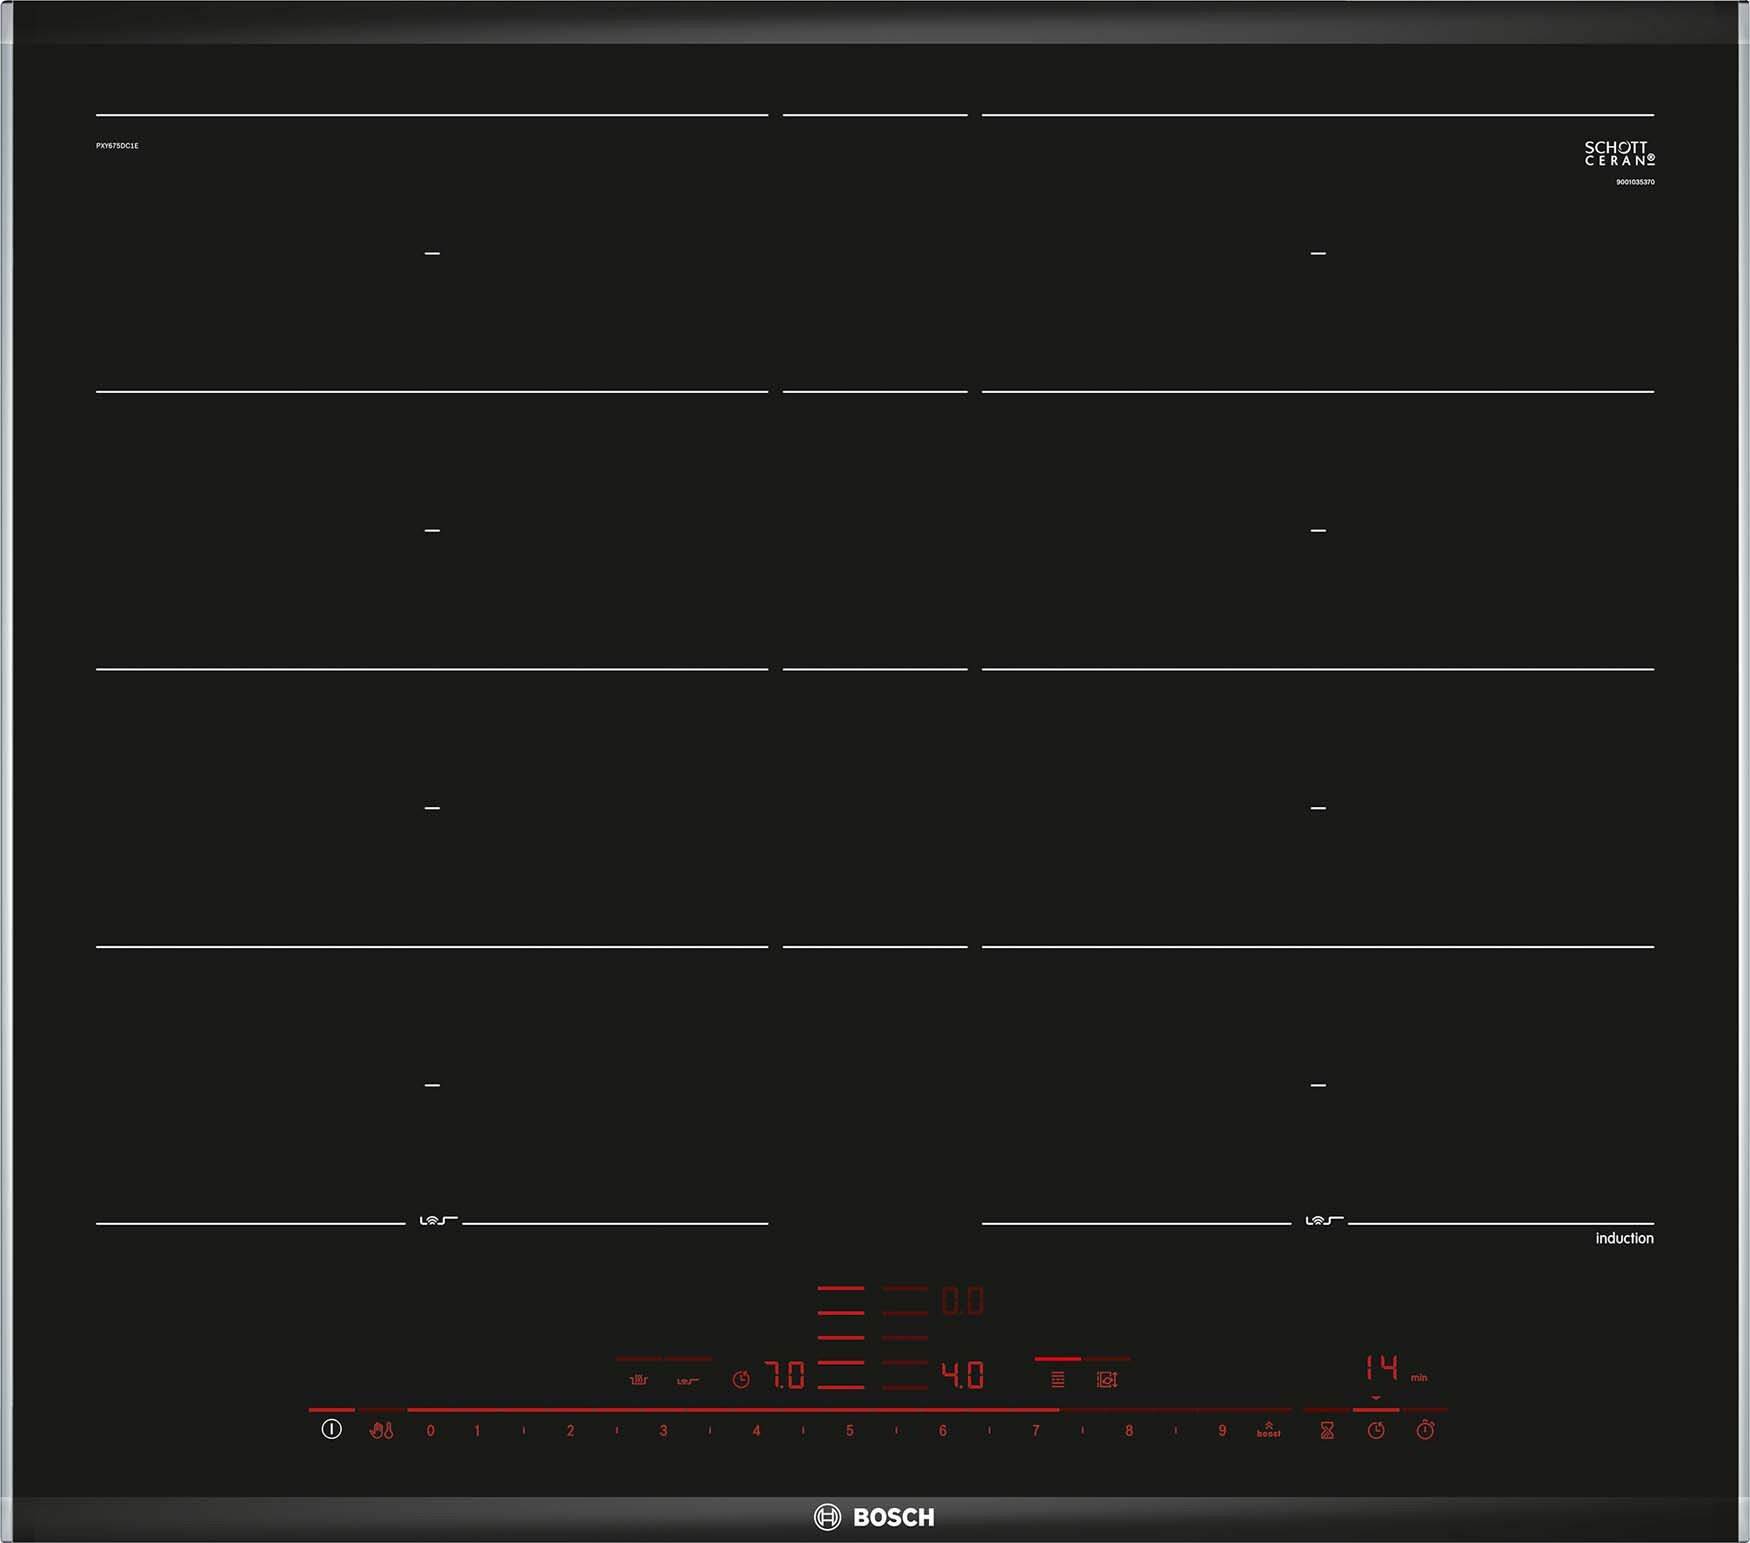Select the 4.0 right zone display
The width and height of the screenshot is (1750, 1543).
[962, 1376]
